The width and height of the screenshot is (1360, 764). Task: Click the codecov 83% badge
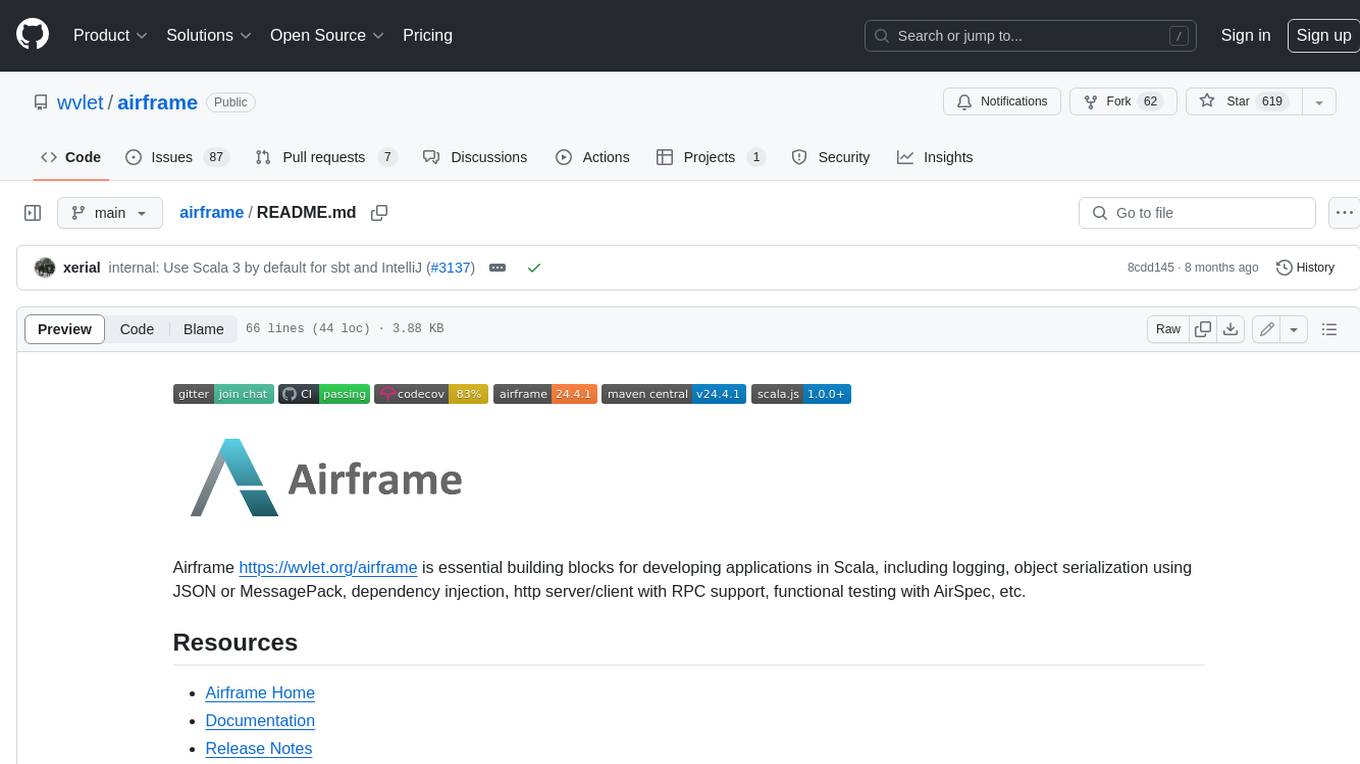click(431, 394)
